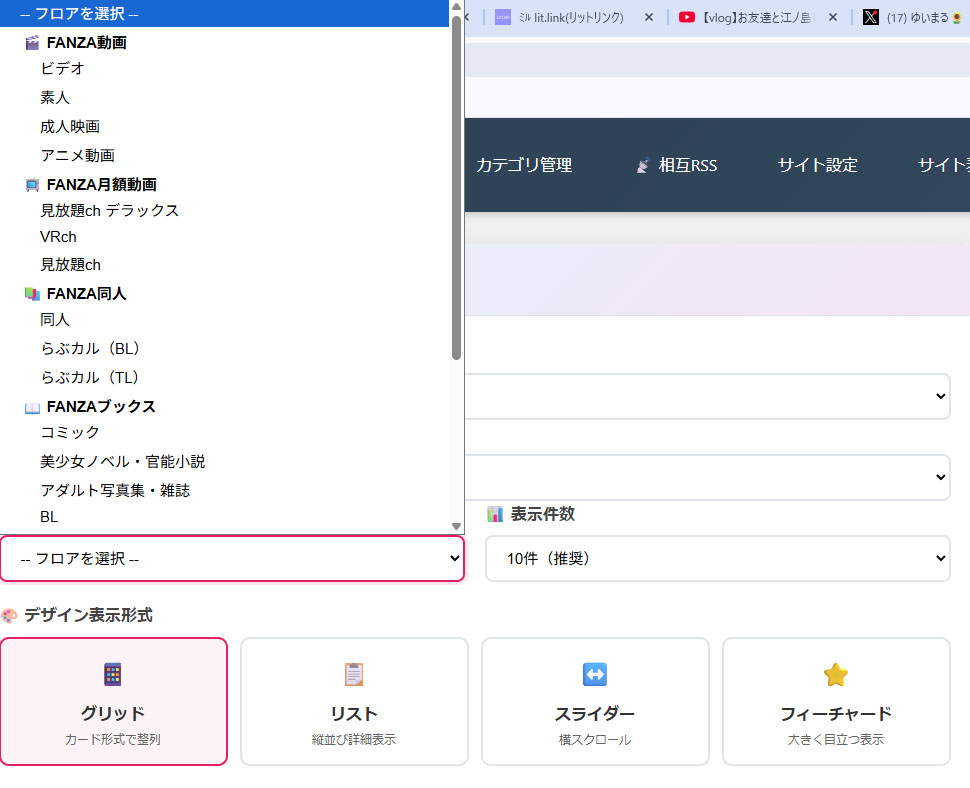Click the グリッド calculator icon

coord(113,675)
